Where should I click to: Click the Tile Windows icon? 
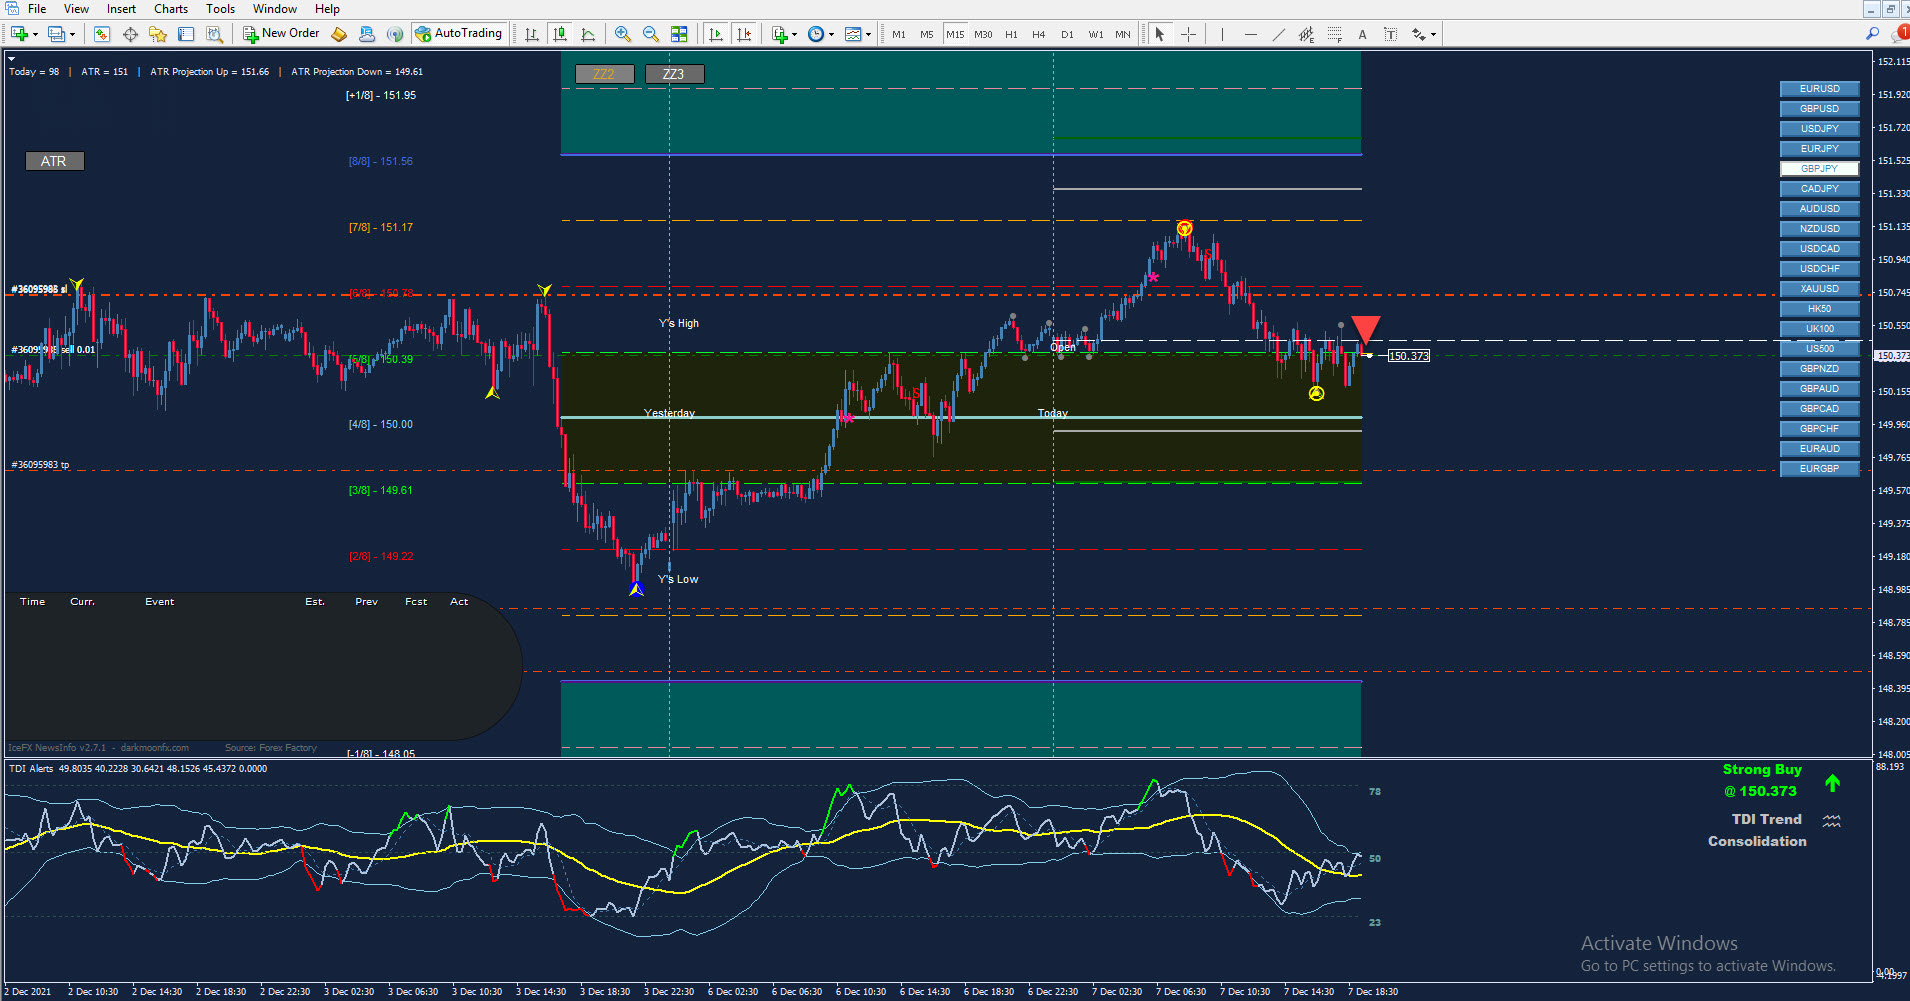pos(679,34)
